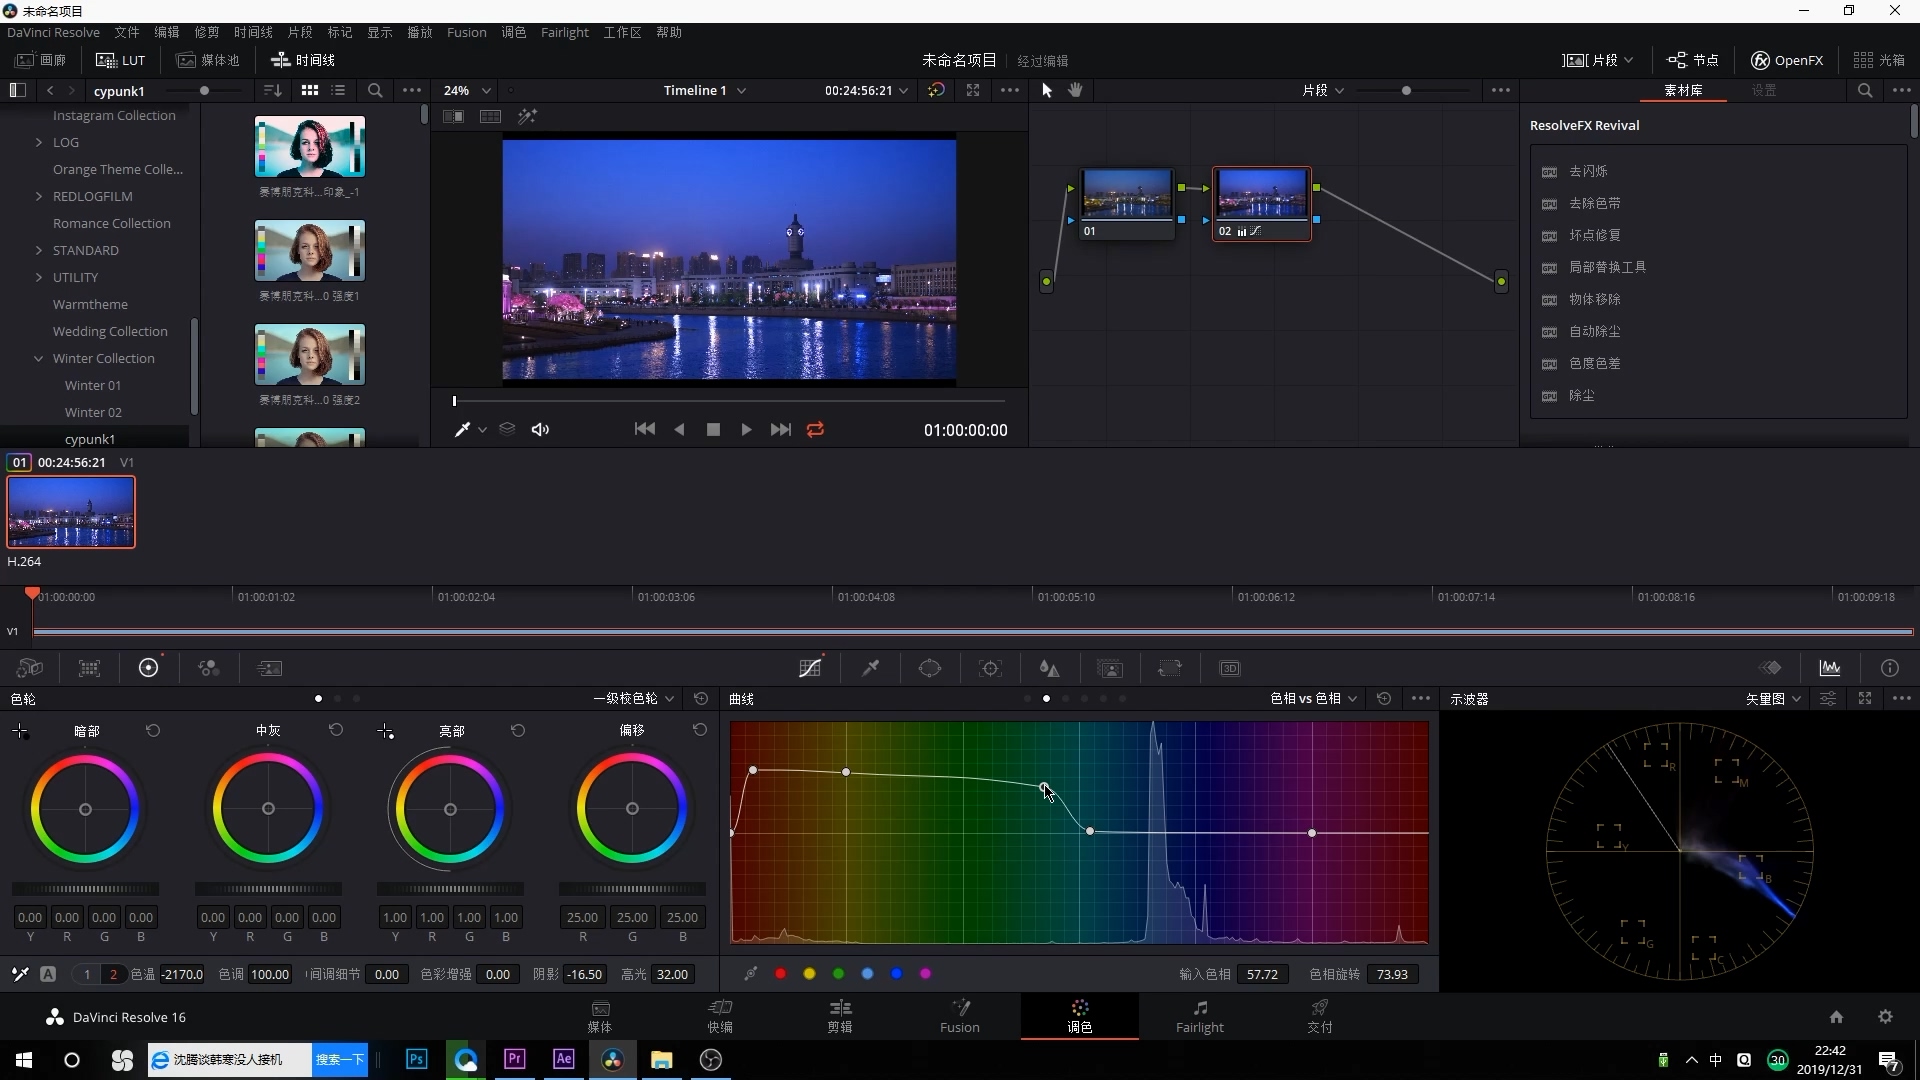
Task: Click the play button in the viewer
Action: (x=746, y=429)
